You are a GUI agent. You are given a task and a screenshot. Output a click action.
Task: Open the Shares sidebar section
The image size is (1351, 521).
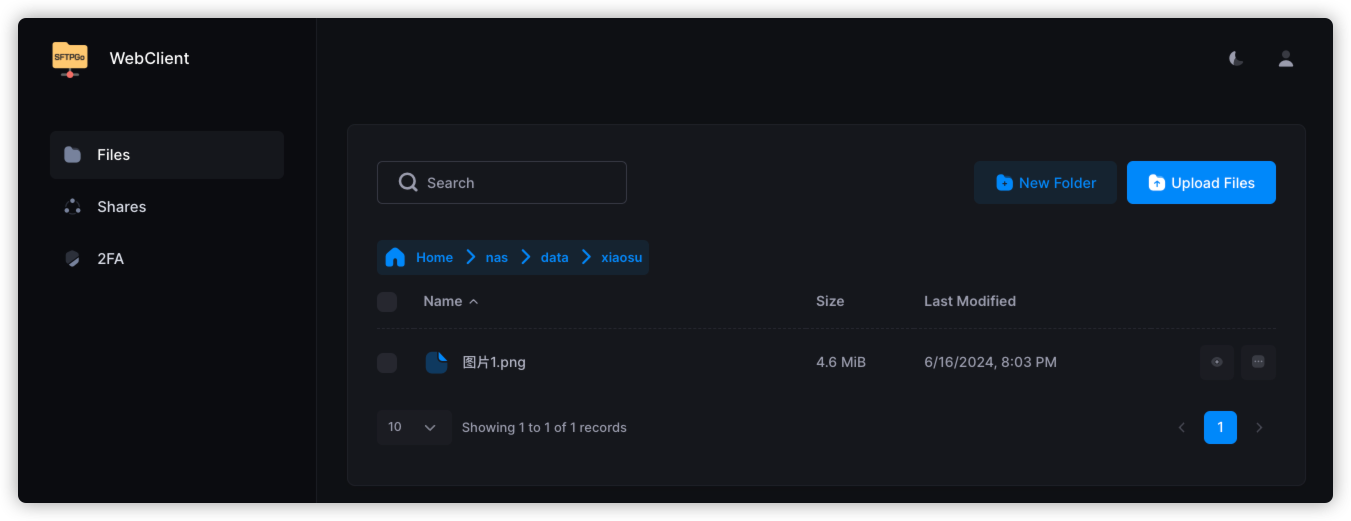[121, 207]
